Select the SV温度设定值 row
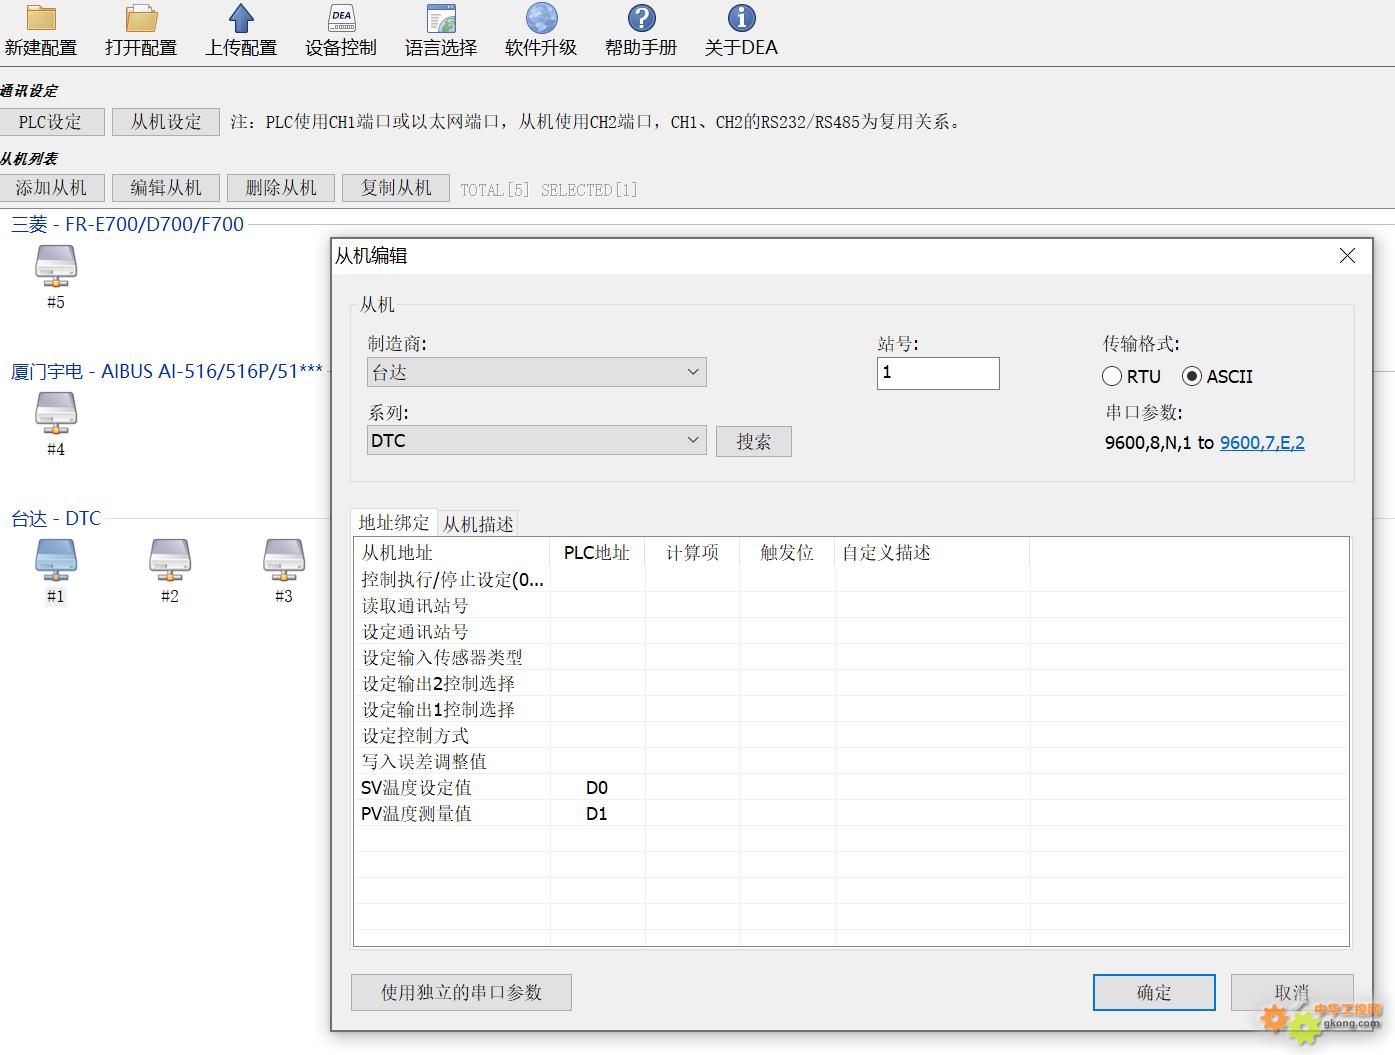1395x1055 pixels. pyautogui.click(x=851, y=787)
